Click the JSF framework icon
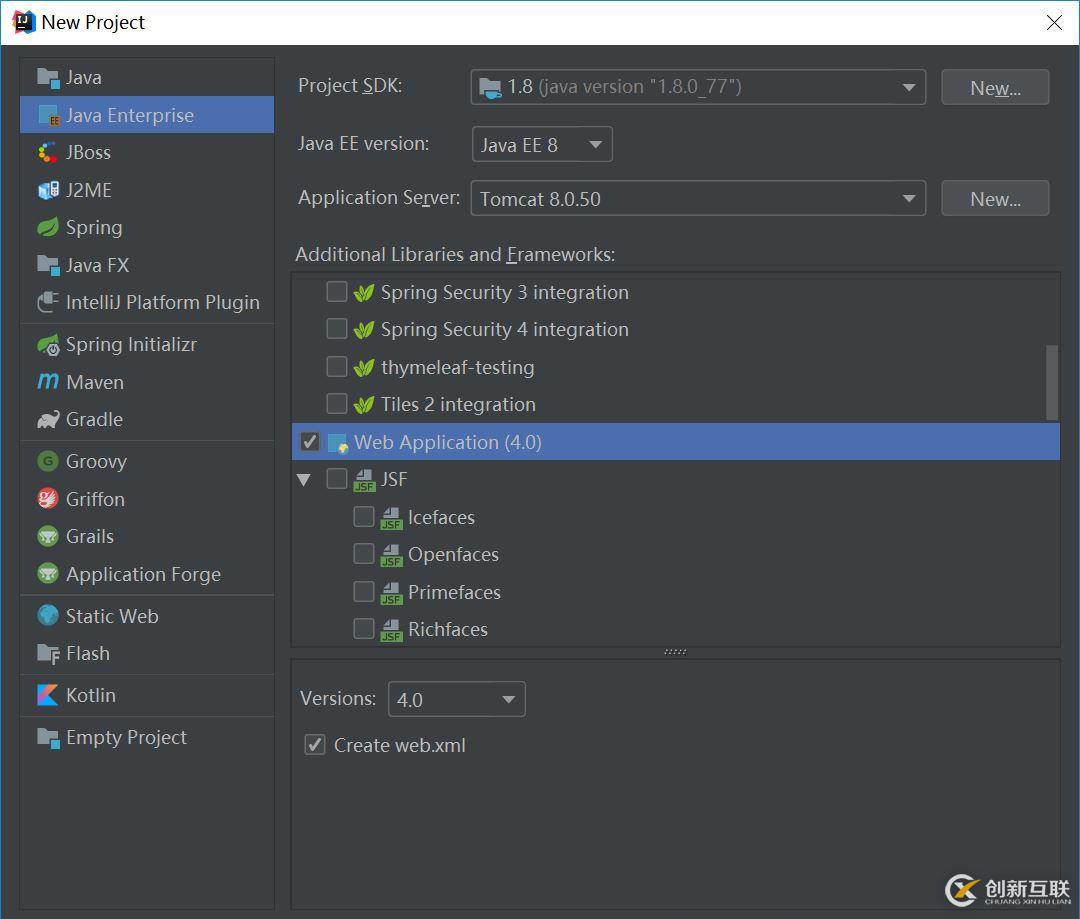Image resolution: width=1080 pixels, height=919 pixels. [364, 479]
